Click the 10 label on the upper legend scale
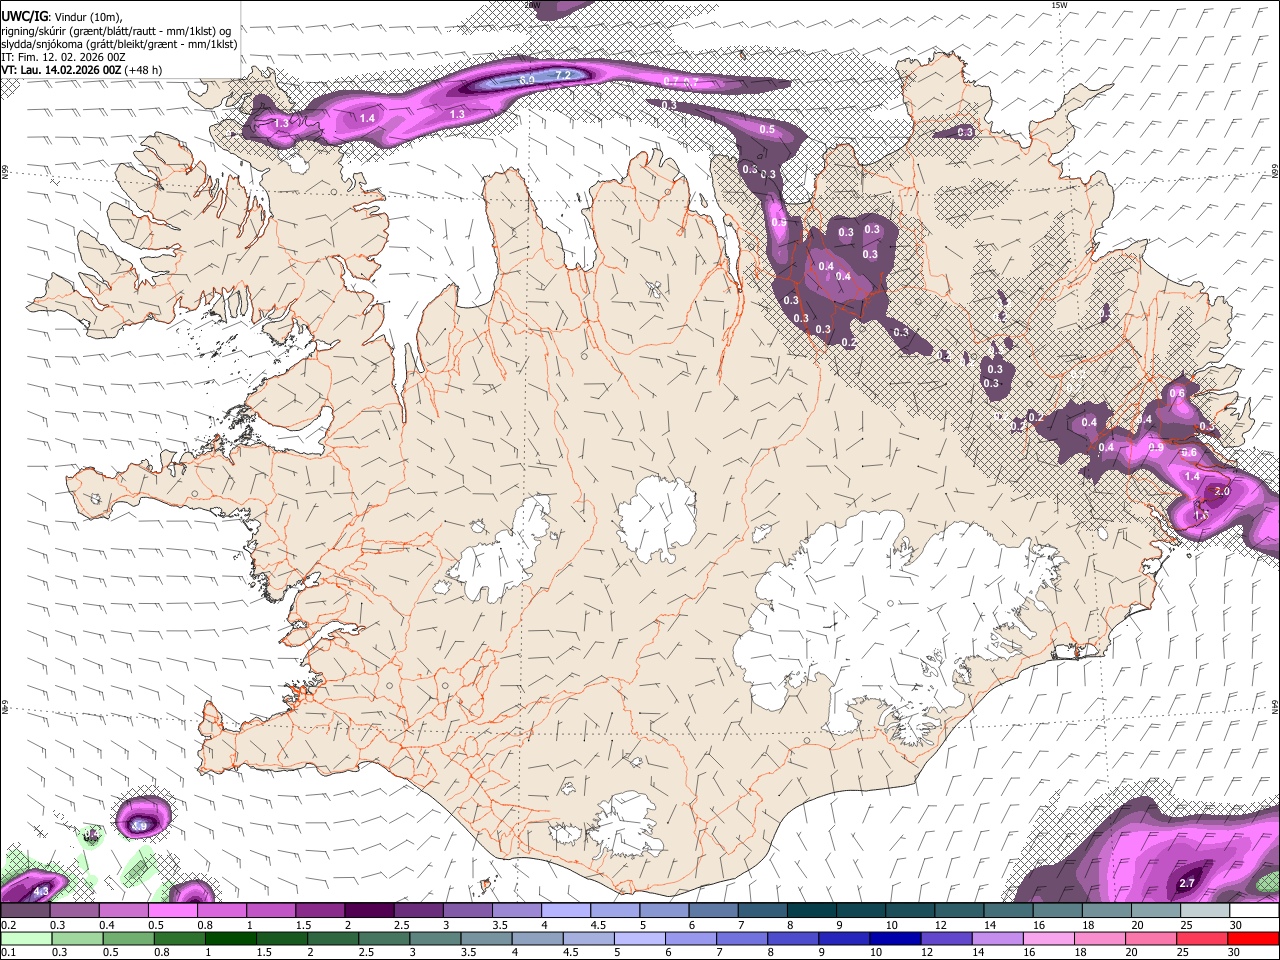The width and height of the screenshot is (1280, 960). coord(890,925)
